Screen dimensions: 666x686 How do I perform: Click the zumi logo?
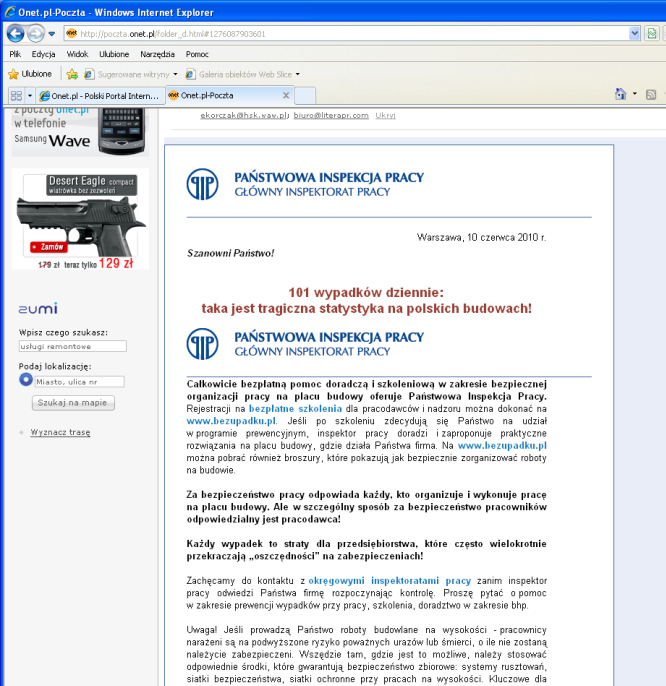click(38, 308)
